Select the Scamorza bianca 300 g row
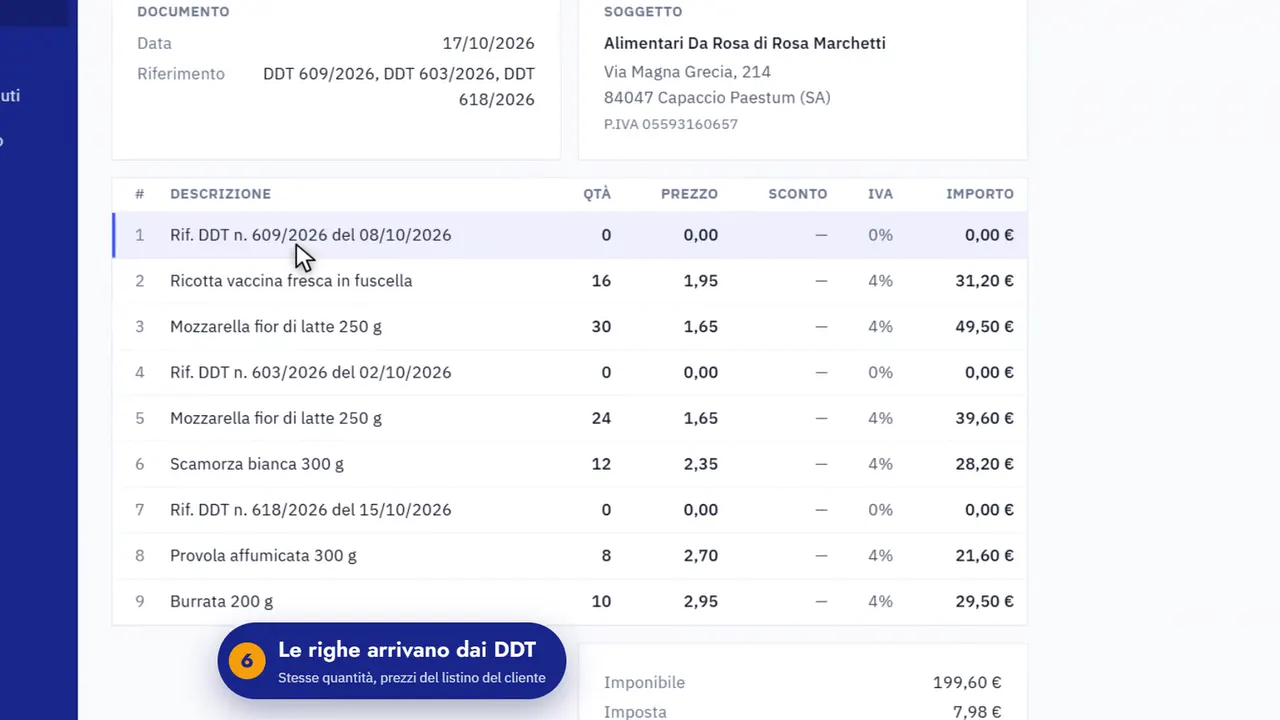This screenshot has height=720, width=1280. pyautogui.click(x=570, y=464)
